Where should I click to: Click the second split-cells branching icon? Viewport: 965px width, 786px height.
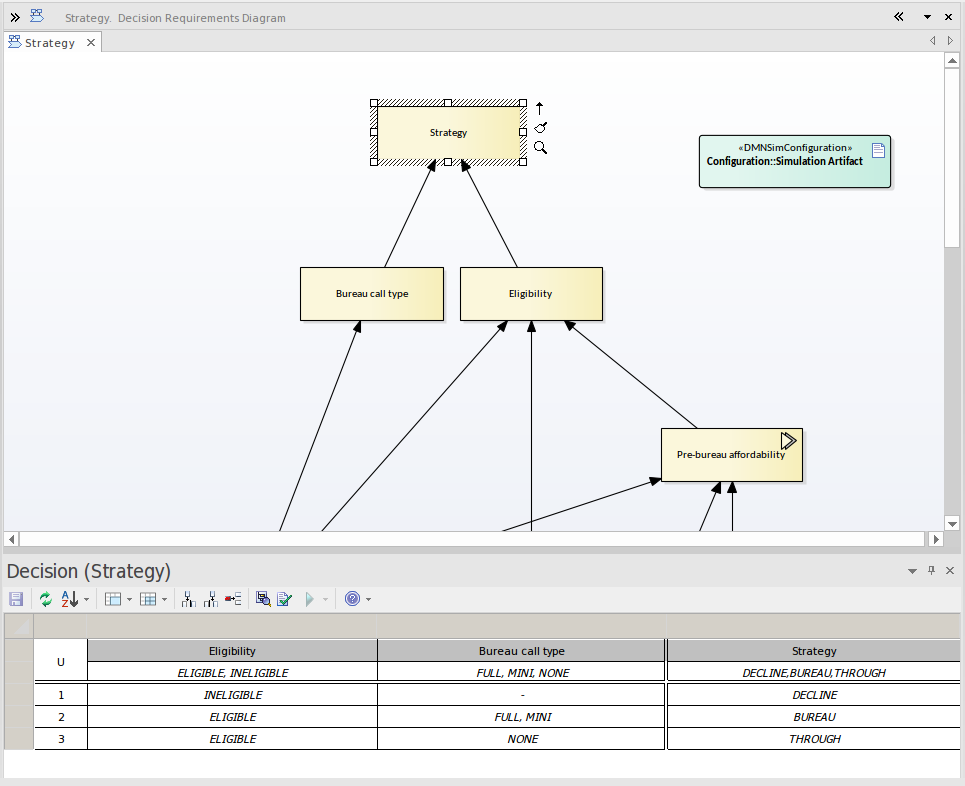211,599
